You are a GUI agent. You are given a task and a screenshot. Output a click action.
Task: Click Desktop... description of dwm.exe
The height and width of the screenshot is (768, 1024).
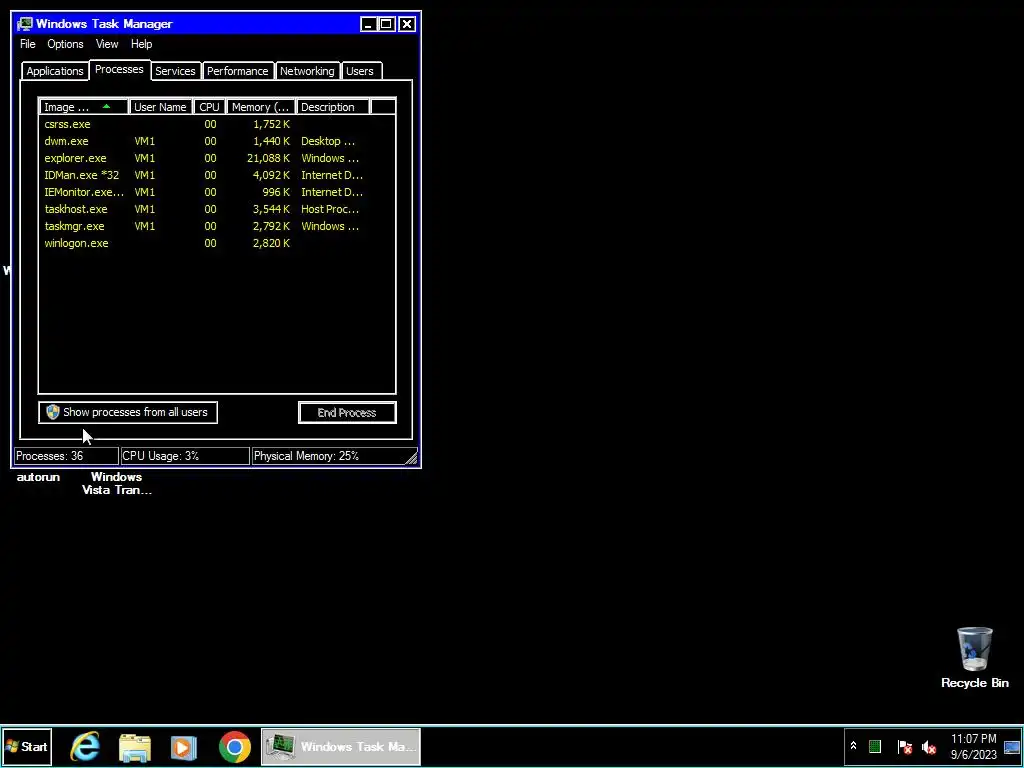click(x=328, y=141)
